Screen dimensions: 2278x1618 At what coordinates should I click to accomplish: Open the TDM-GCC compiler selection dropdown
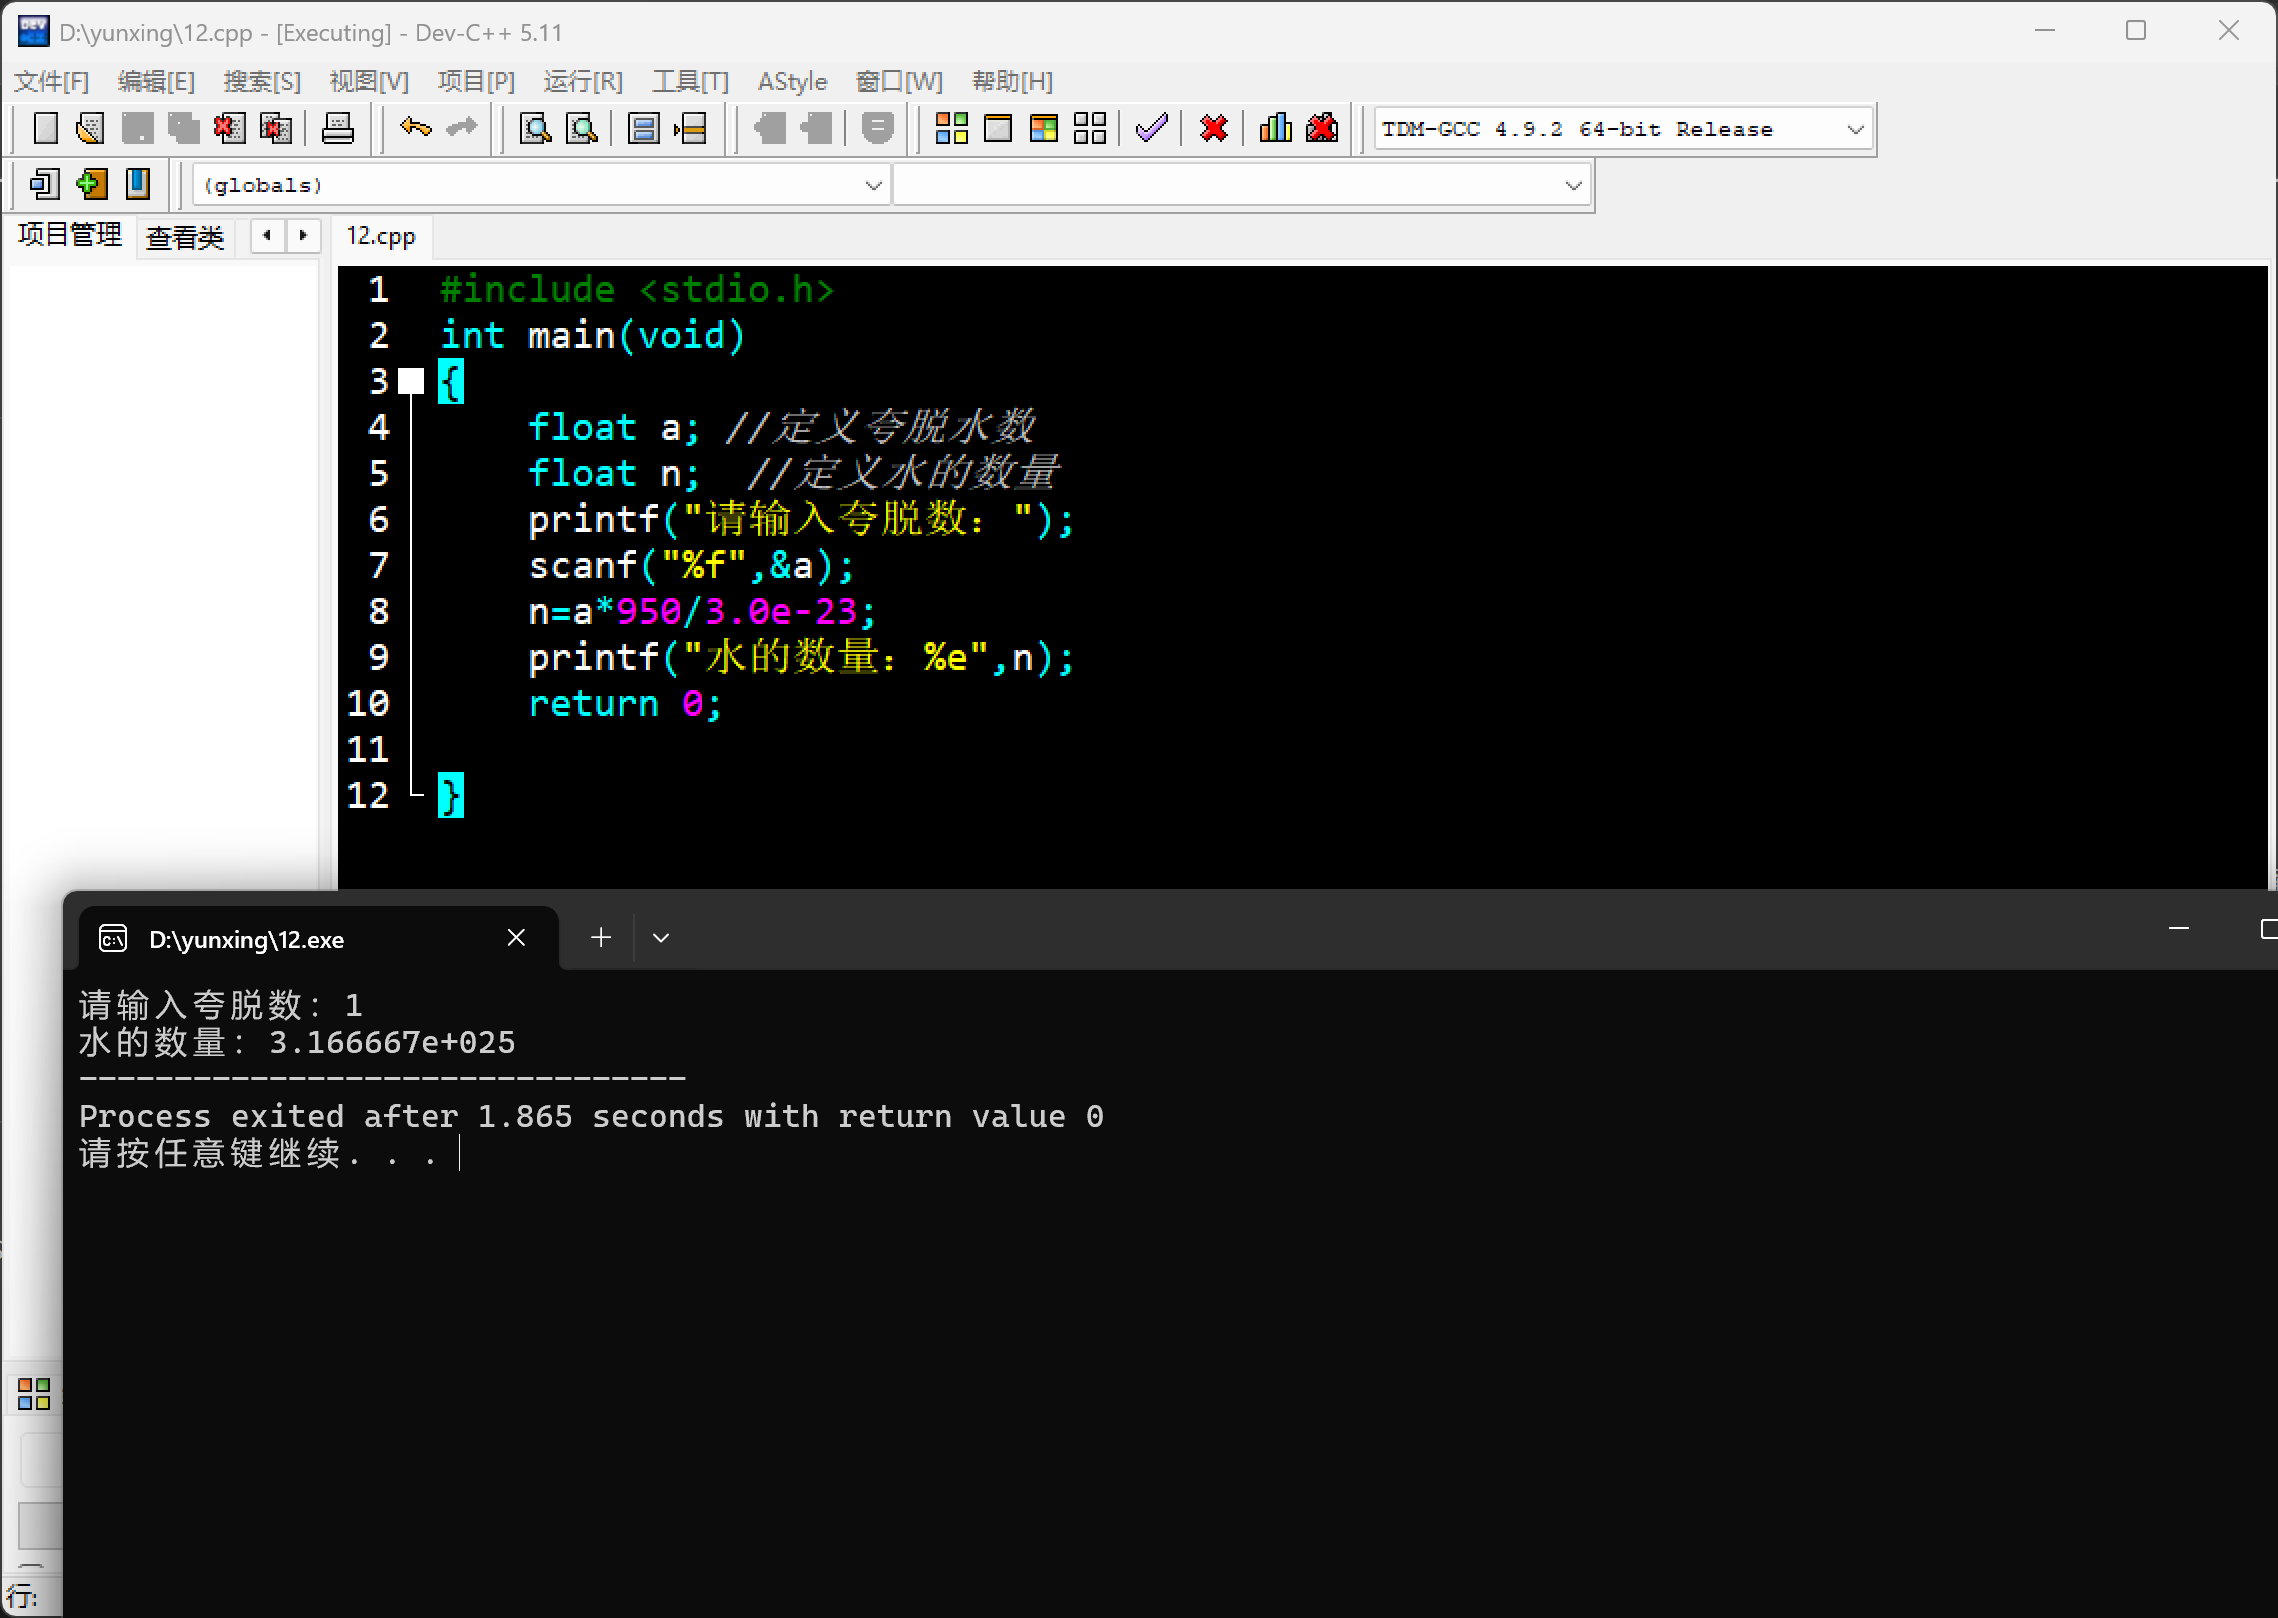1854,129
